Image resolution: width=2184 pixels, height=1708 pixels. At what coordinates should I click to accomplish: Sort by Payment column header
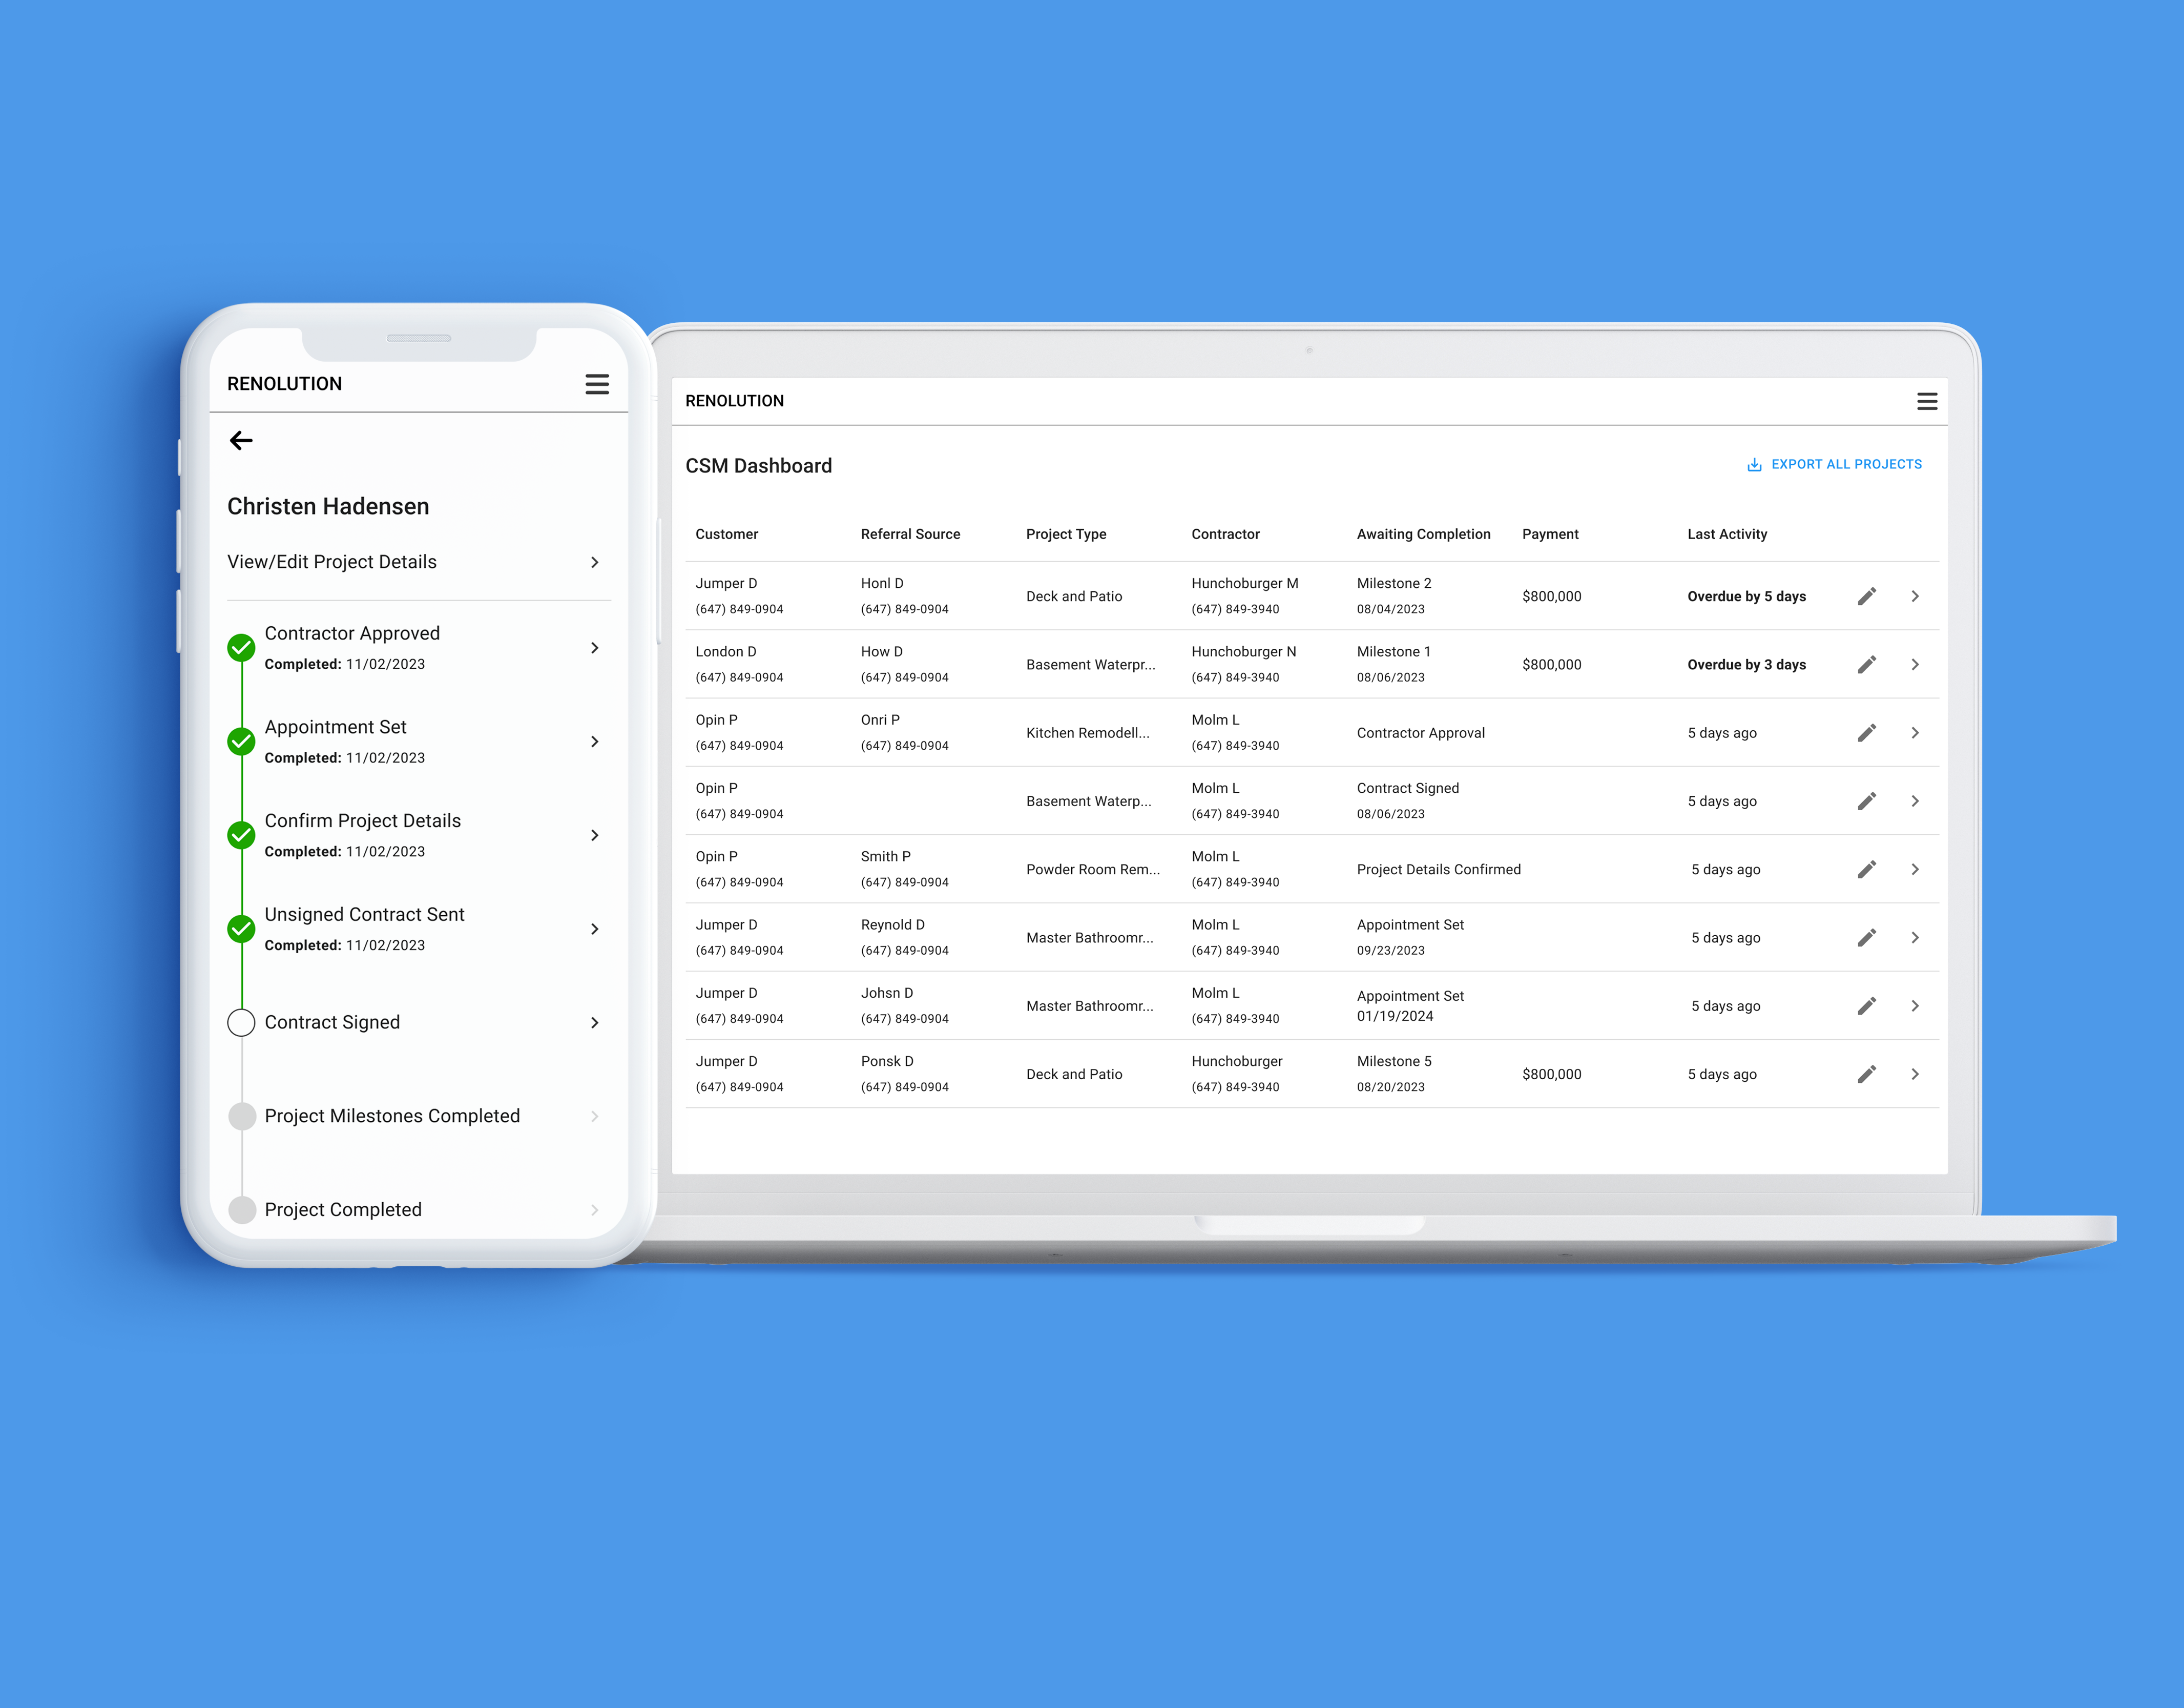click(1550, 534)
